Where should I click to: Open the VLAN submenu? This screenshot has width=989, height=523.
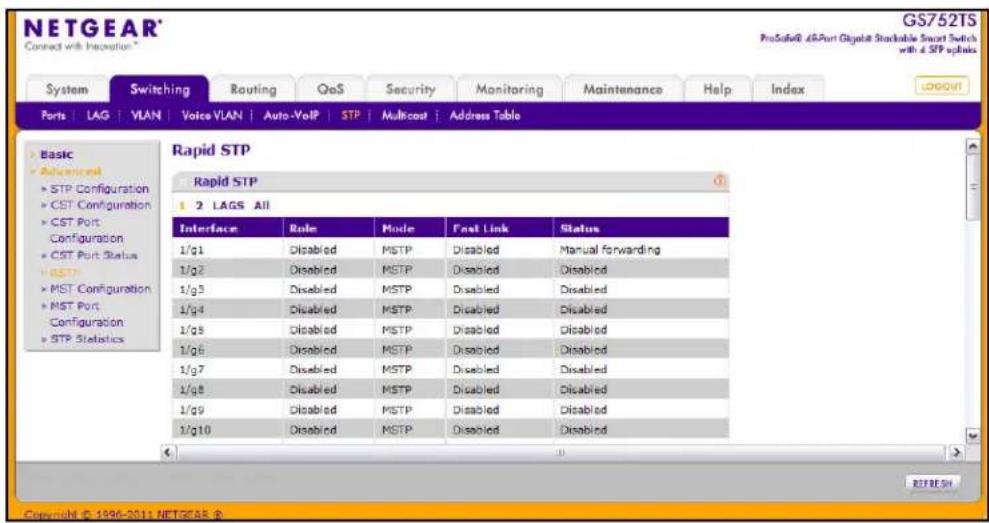click(146, 115)
